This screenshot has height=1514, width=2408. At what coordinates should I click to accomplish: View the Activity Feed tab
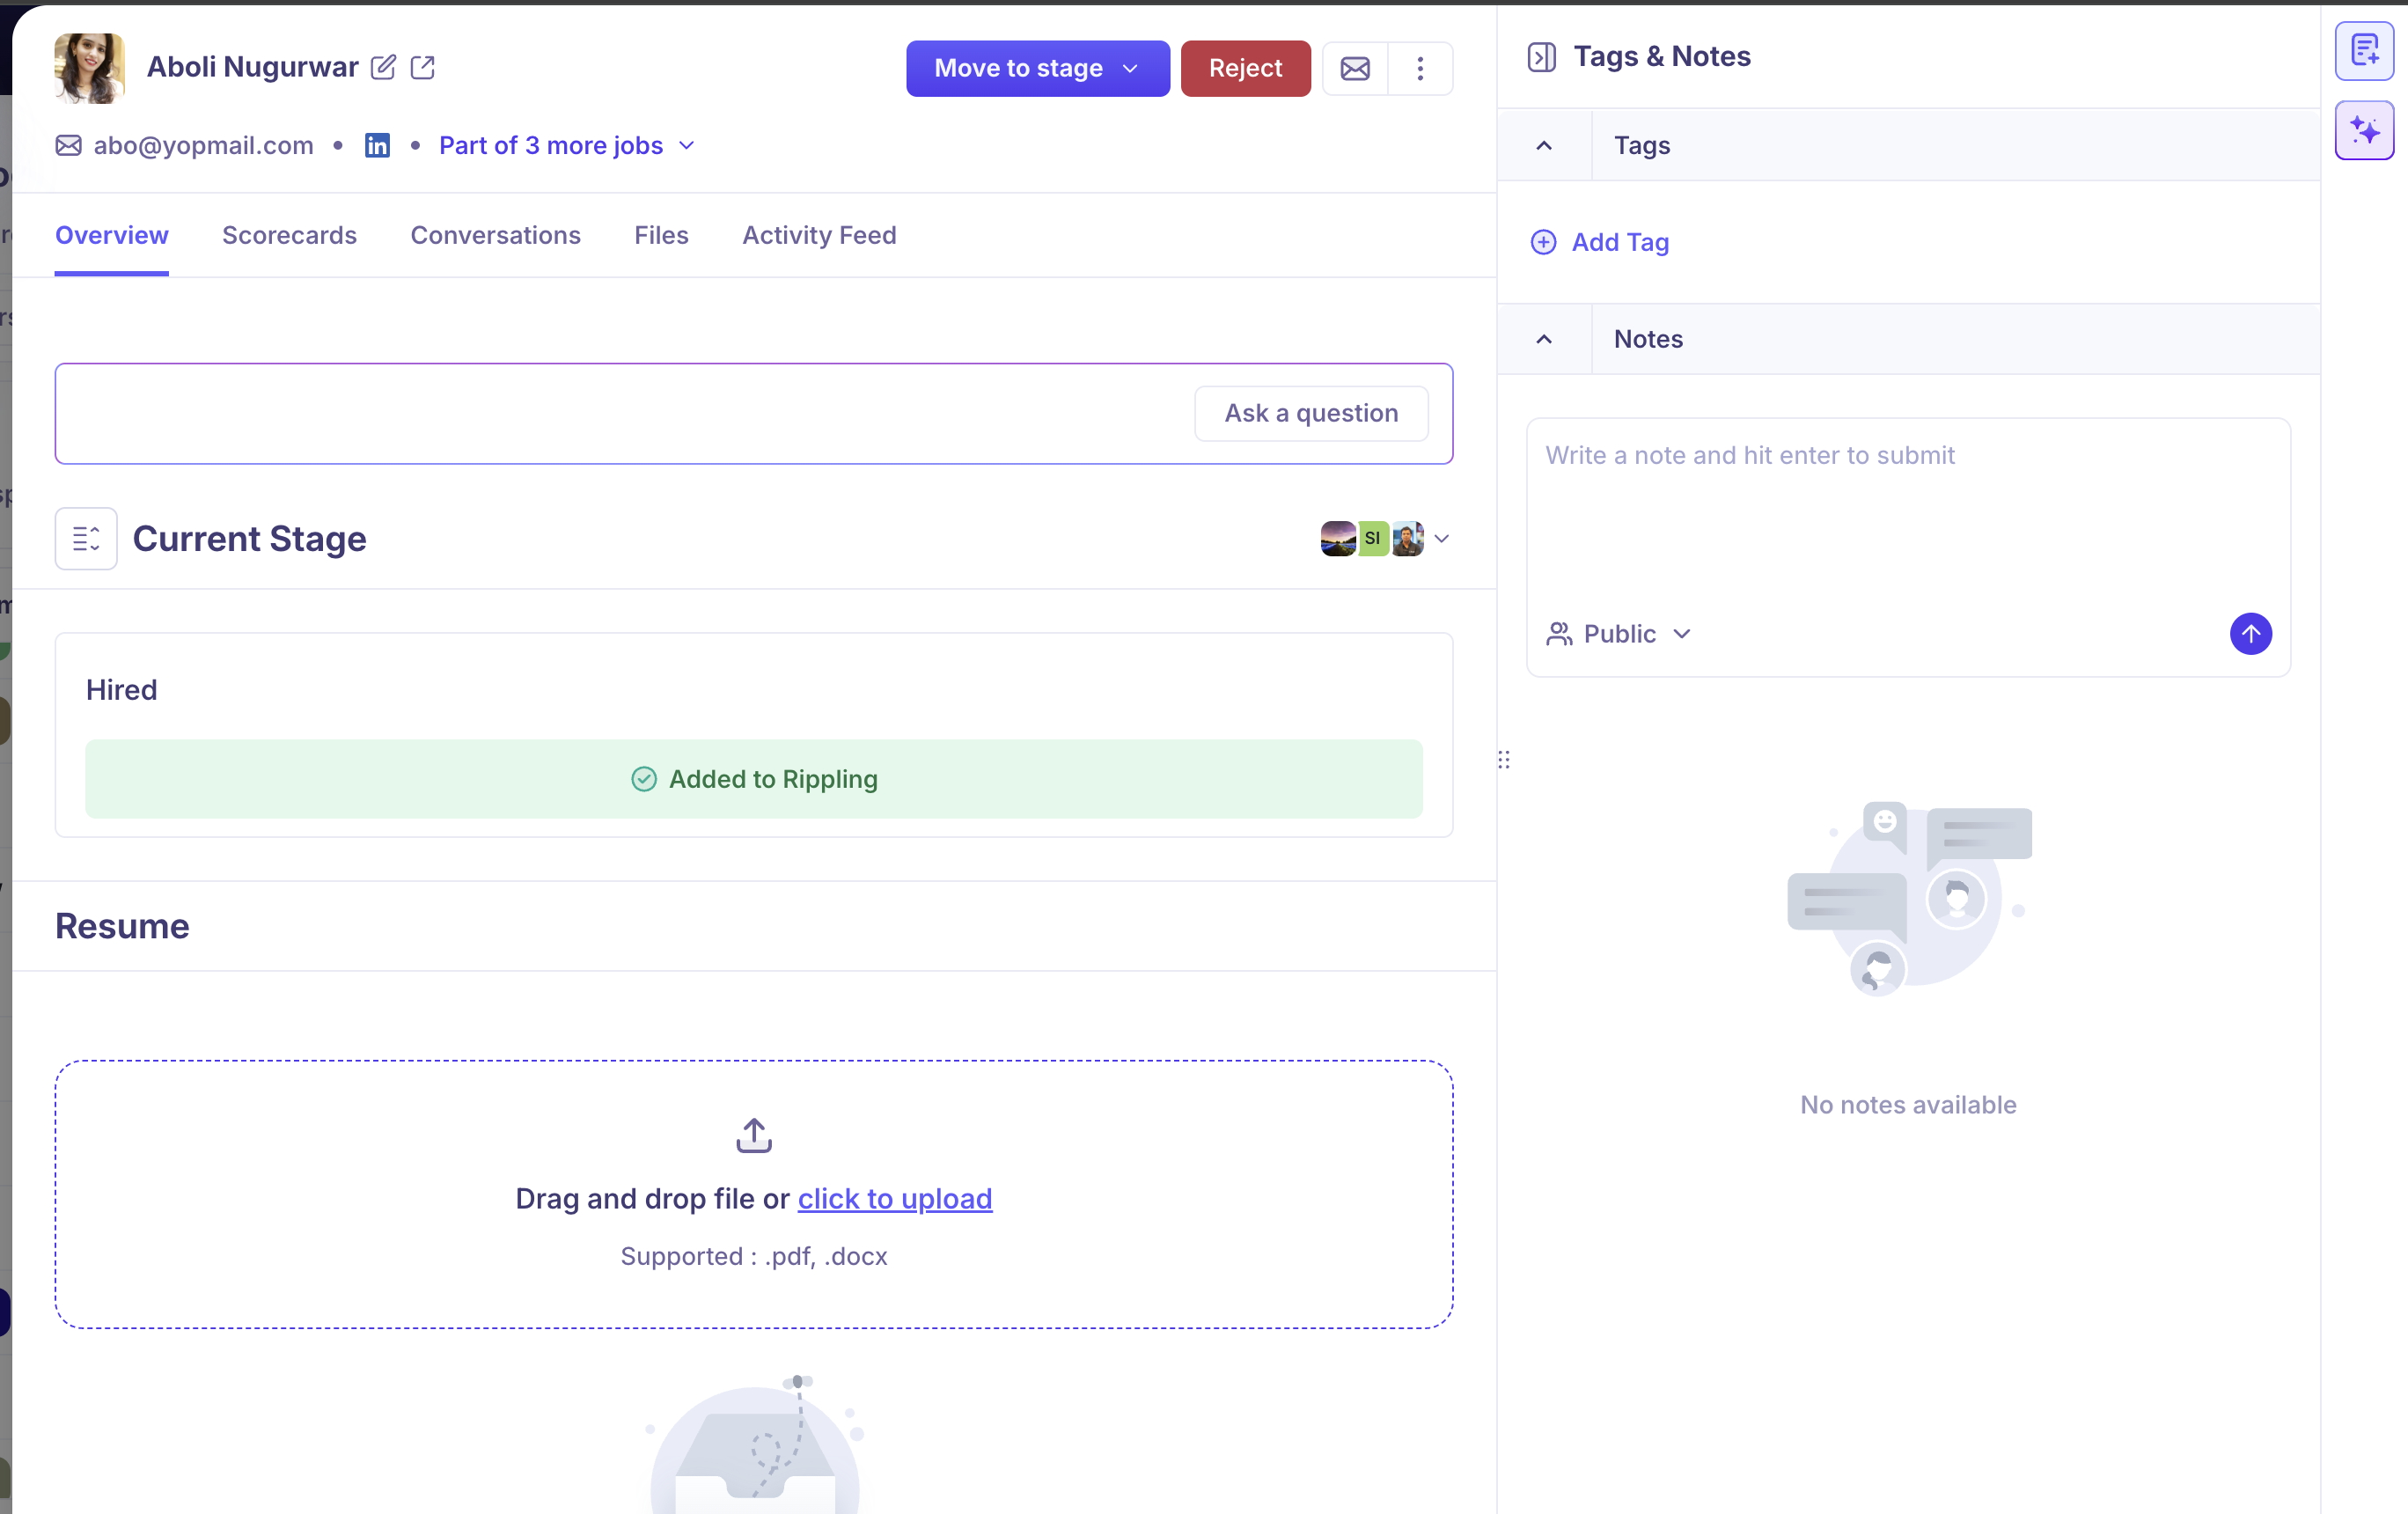(x=819, y=235)
